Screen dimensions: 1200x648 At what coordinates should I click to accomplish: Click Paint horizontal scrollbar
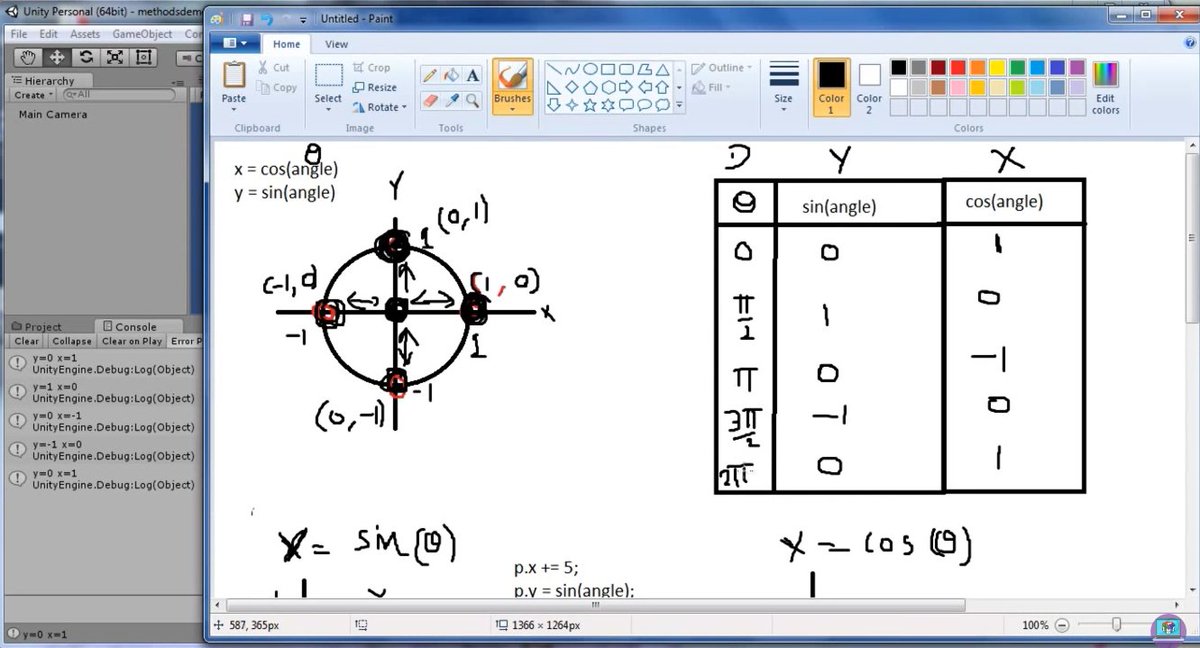tap(595, 605)
